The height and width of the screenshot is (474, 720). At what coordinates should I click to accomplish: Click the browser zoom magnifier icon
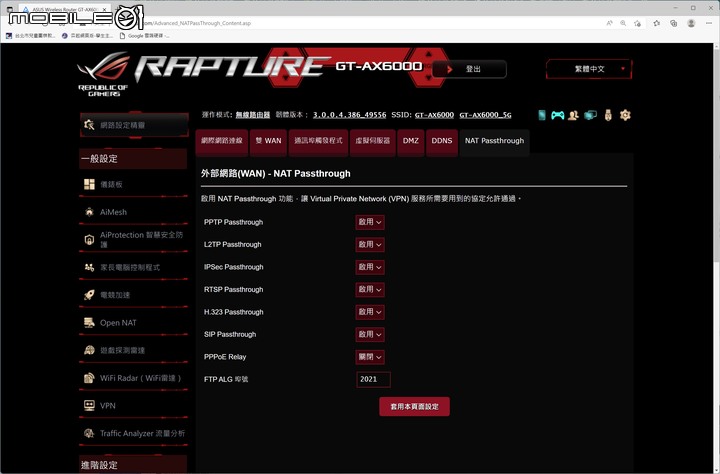[x=623, y=23]
